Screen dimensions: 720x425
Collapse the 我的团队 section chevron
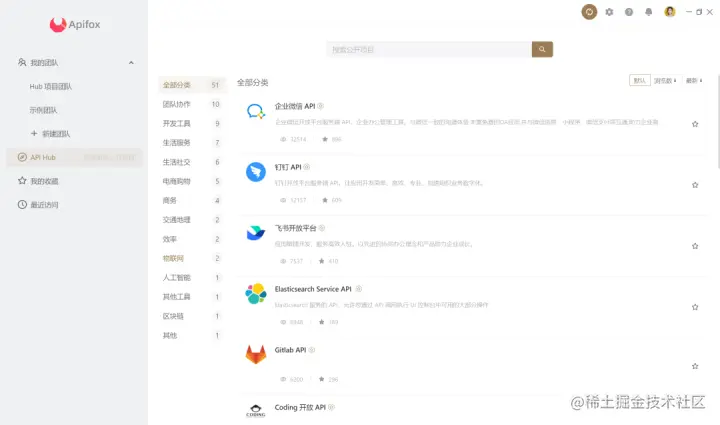(131, 63)
